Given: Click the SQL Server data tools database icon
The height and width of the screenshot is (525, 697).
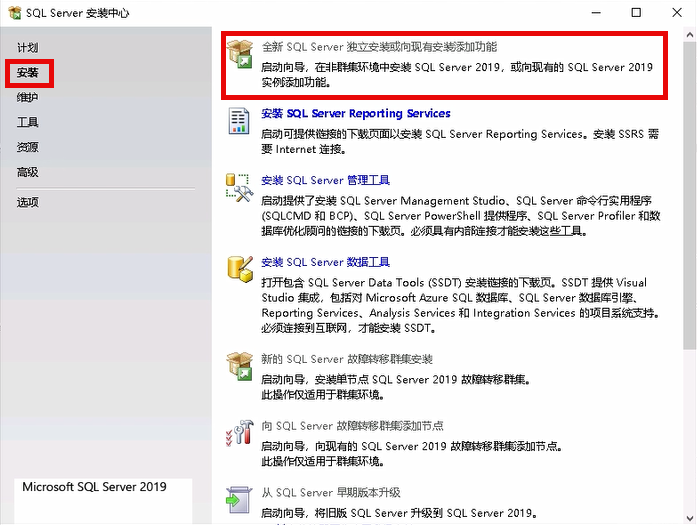Looking at the screenshot, I should pos(240,270).
